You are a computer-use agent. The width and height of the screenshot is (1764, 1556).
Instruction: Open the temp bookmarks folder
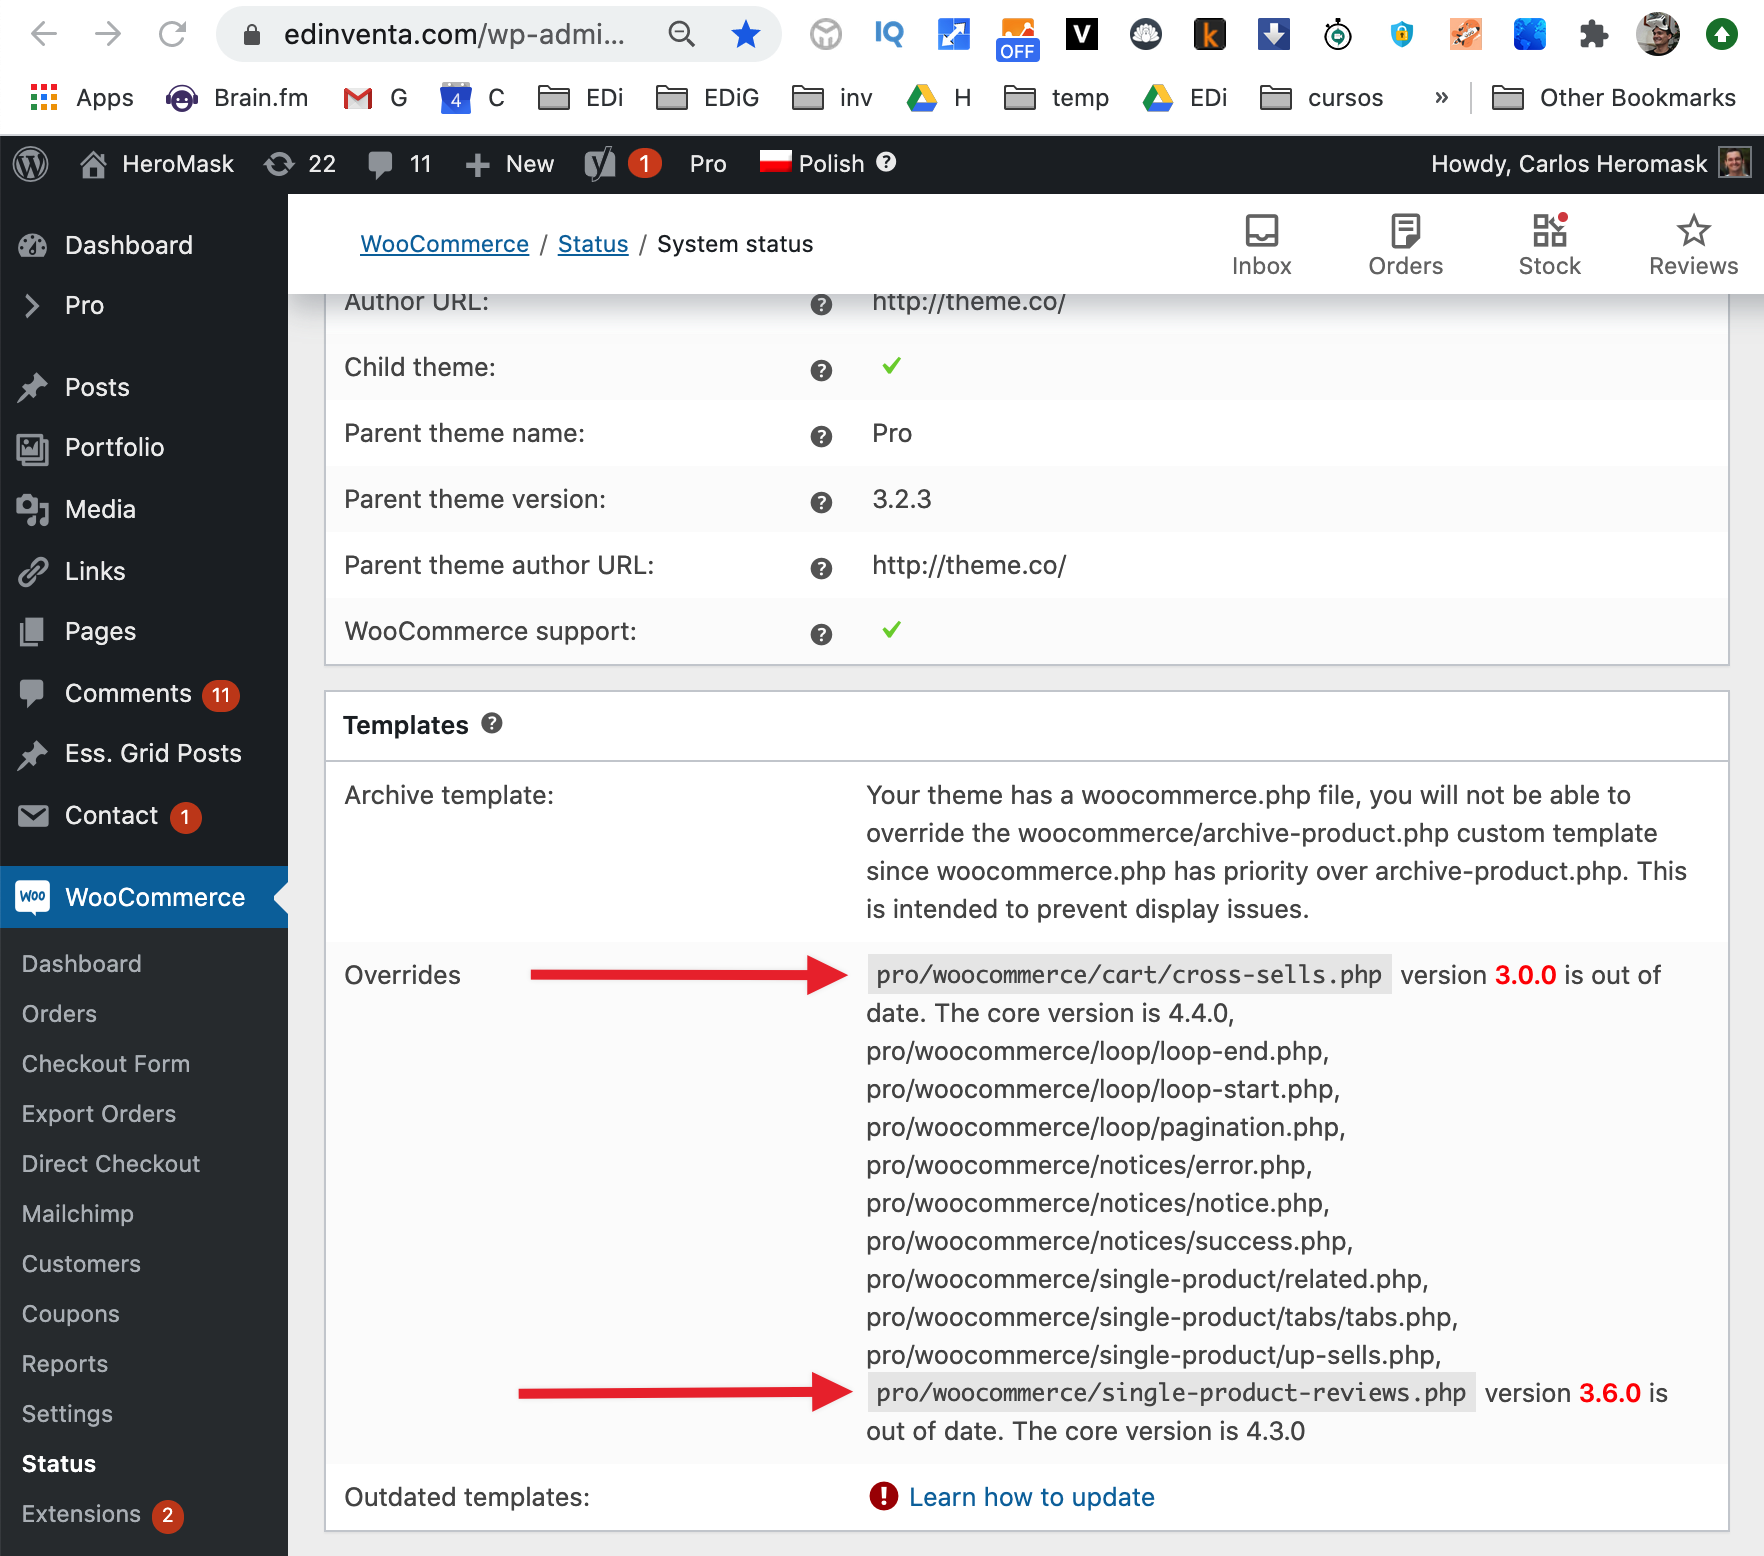pyautogui.click(x=1057, y=97)
